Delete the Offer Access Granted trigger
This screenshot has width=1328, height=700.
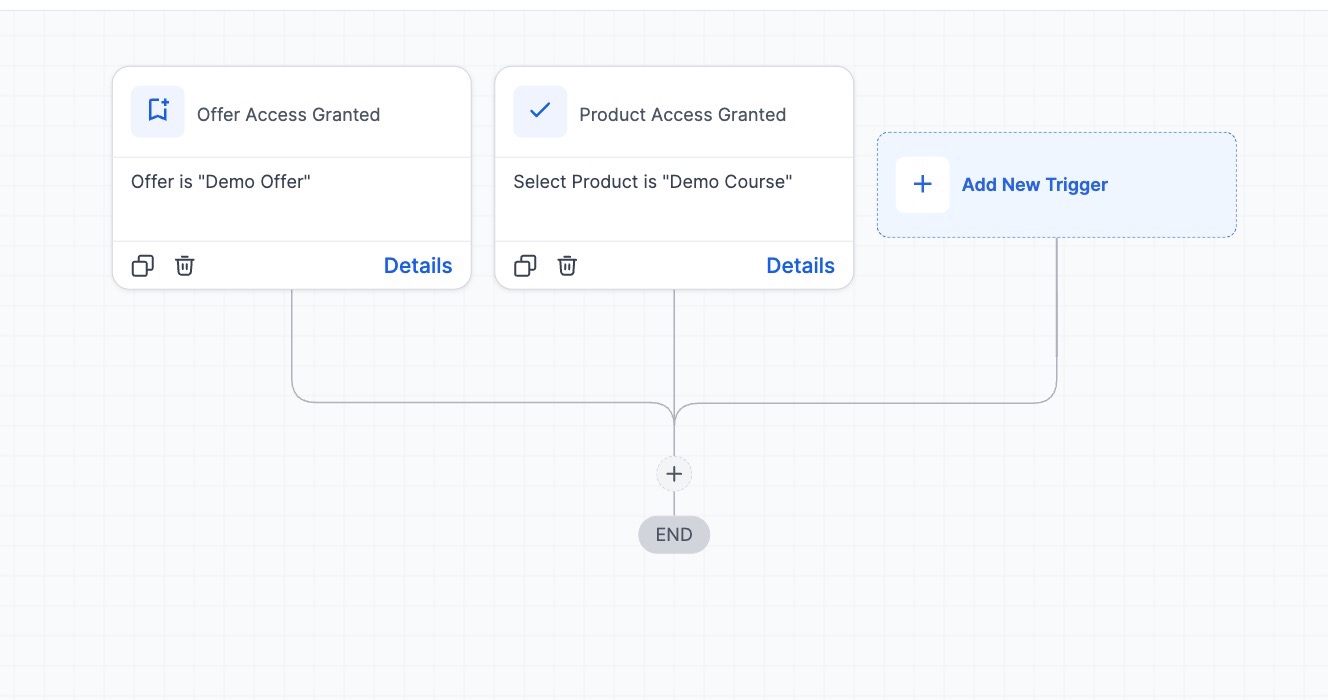[x=185, y=266]
